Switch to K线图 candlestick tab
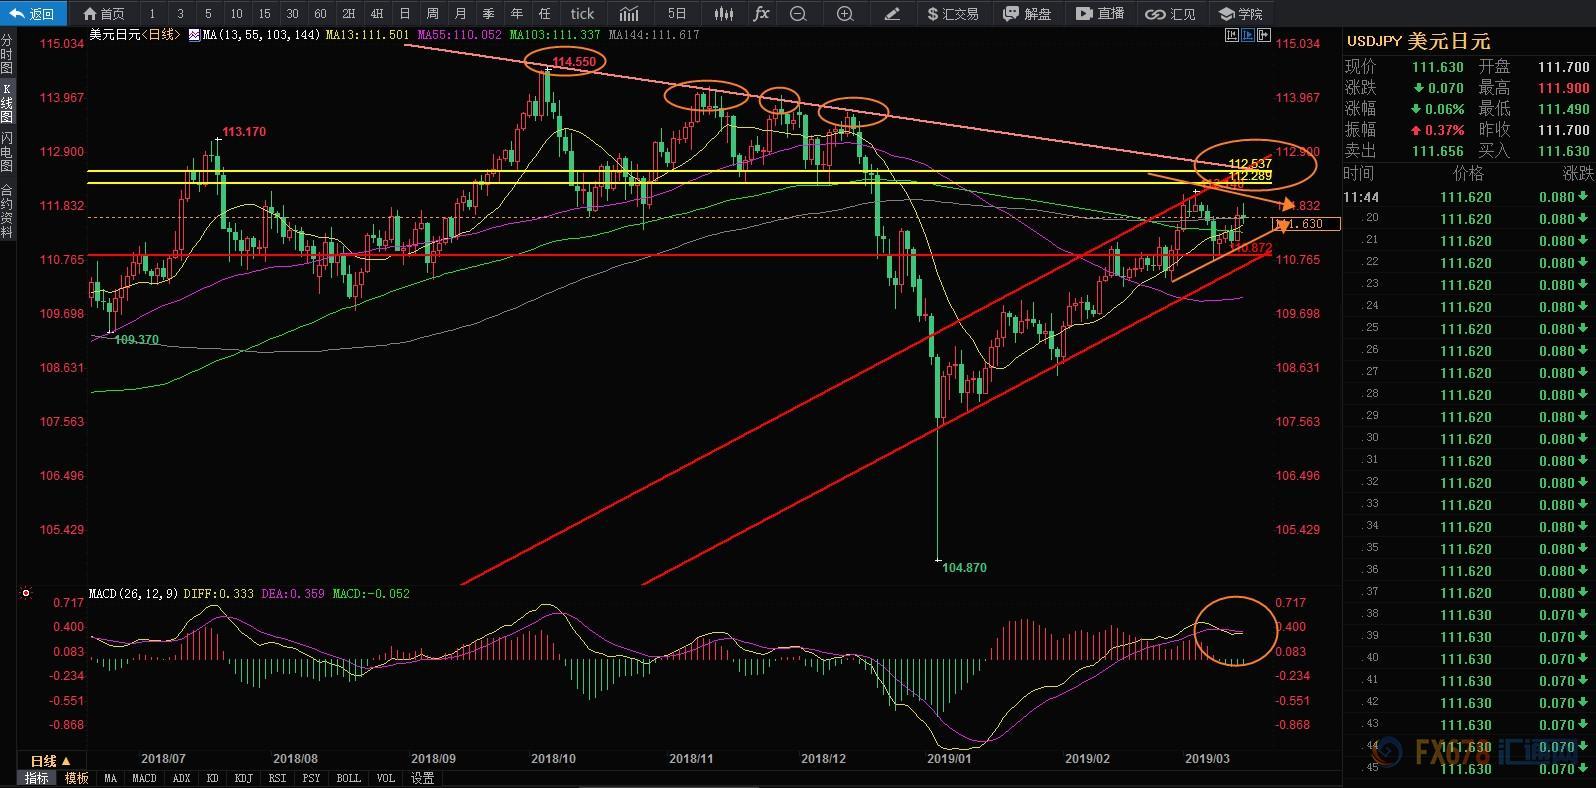Image resolution: width=1596 pixels, height=788 pixels. click(7, 102)
